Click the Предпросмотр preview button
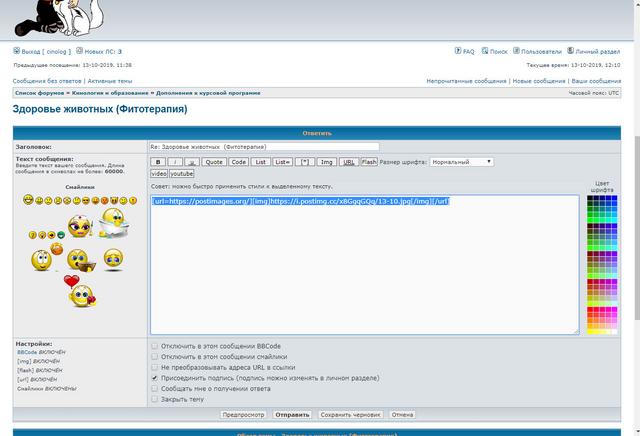The height and width of the screenshot is (436, 640). coord(243,415)
